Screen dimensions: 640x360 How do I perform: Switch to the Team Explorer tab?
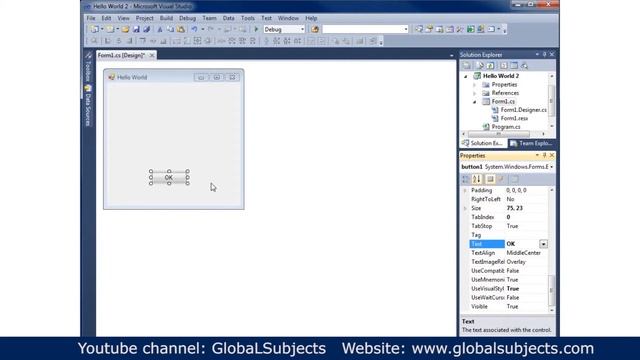pos(531,143)
